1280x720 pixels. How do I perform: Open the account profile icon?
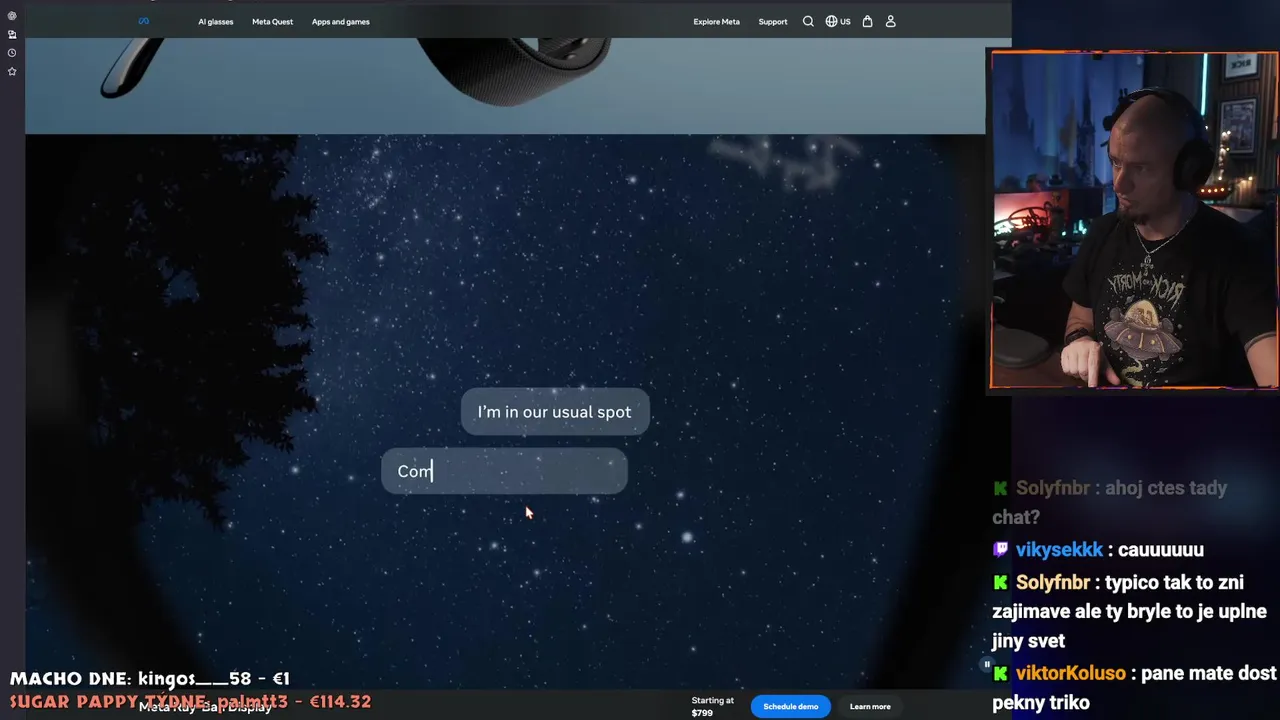pos(891,21)
